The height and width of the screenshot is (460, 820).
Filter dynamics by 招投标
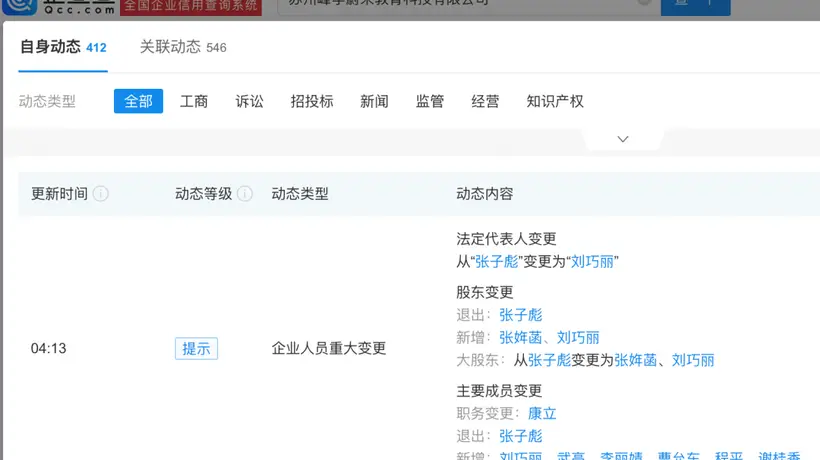point(312,101)
